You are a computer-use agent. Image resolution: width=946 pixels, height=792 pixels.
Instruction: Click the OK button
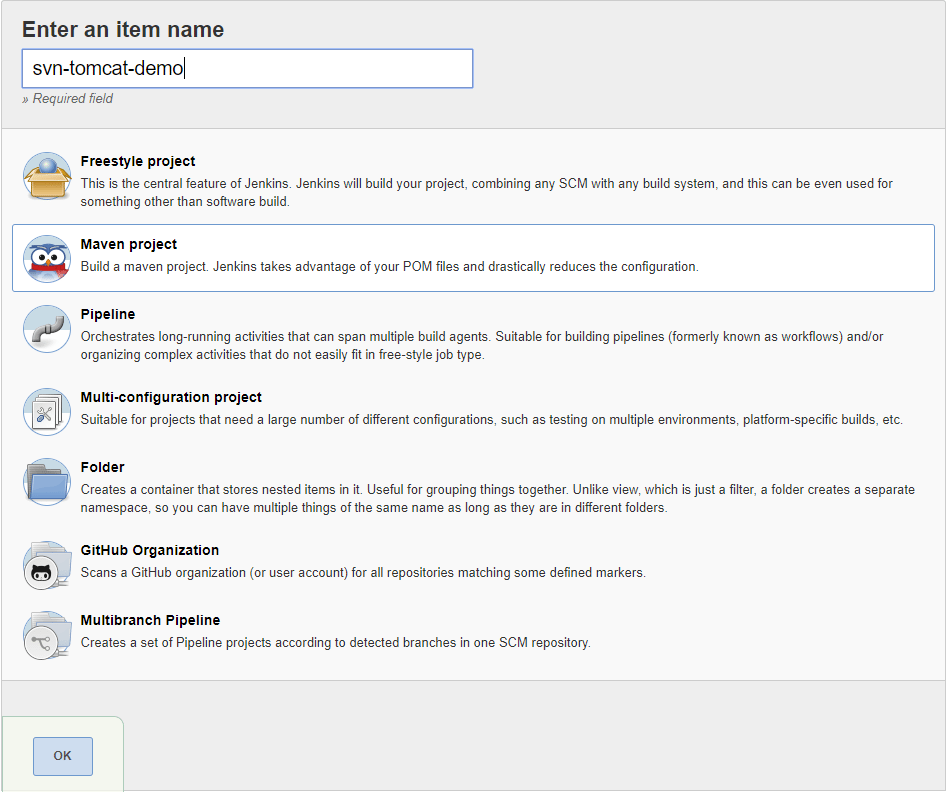[x=63, y=756]
